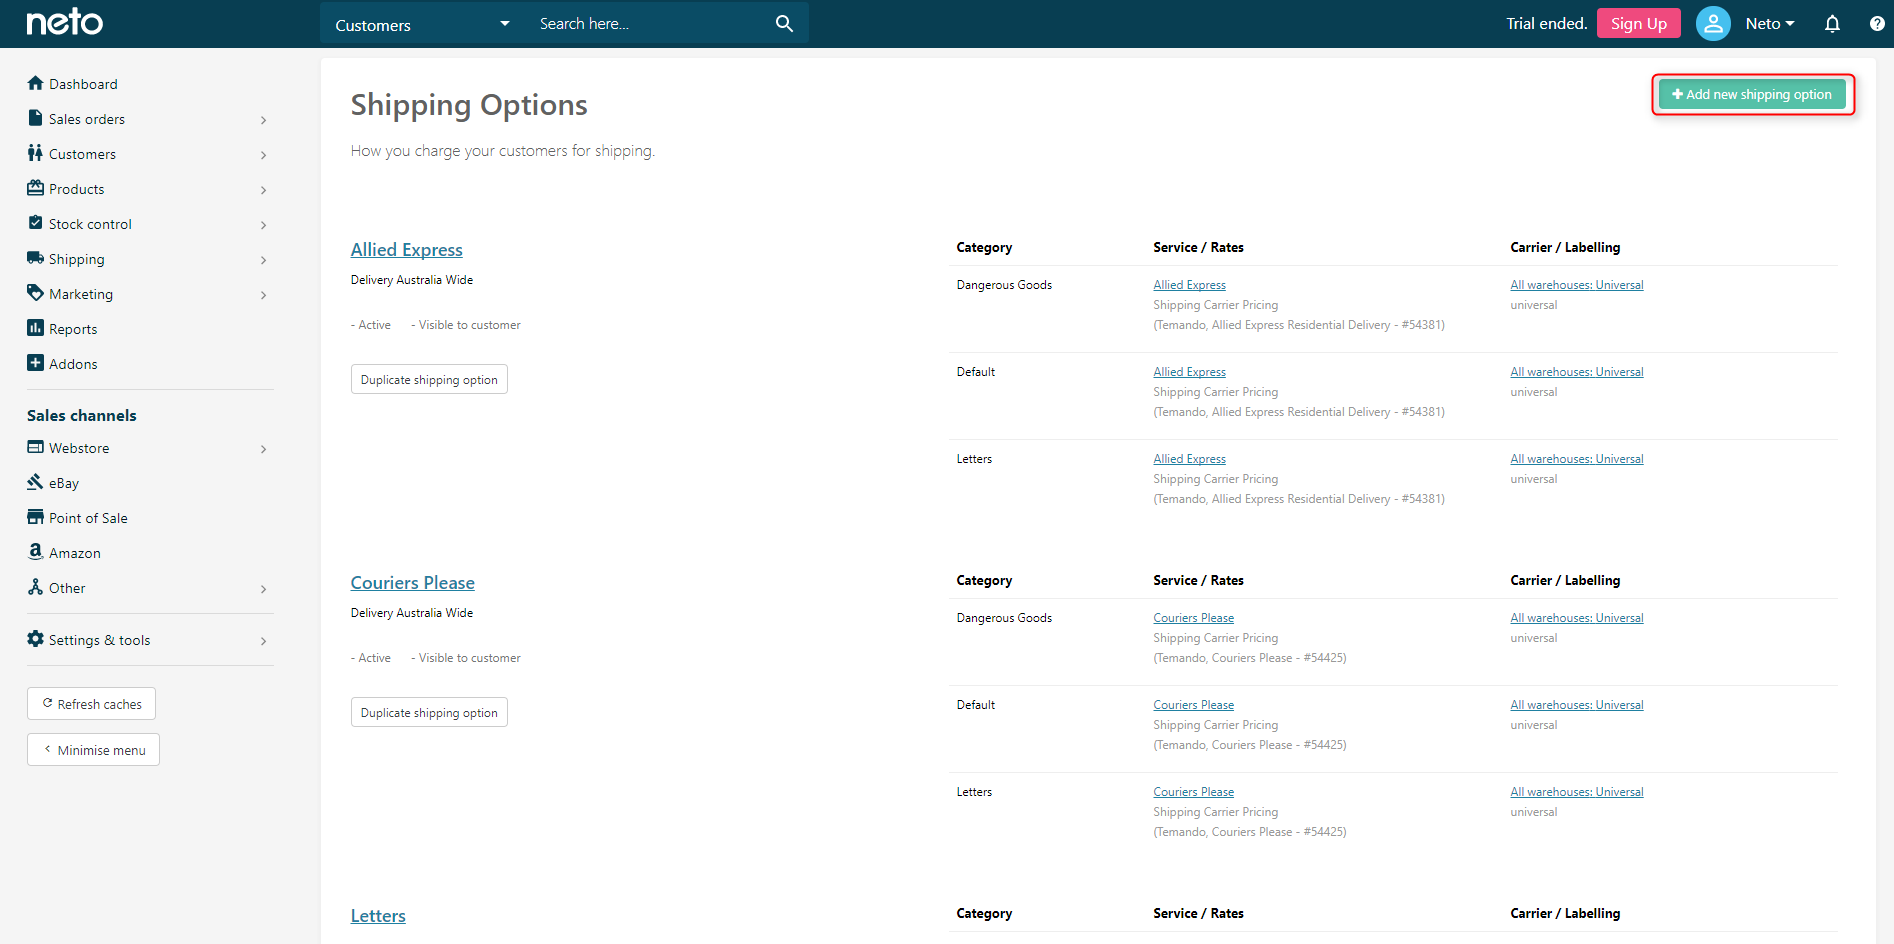Duplicate the Allied Express shipping option
This screenshot has height=944, width=1894.
pos(429,379)
